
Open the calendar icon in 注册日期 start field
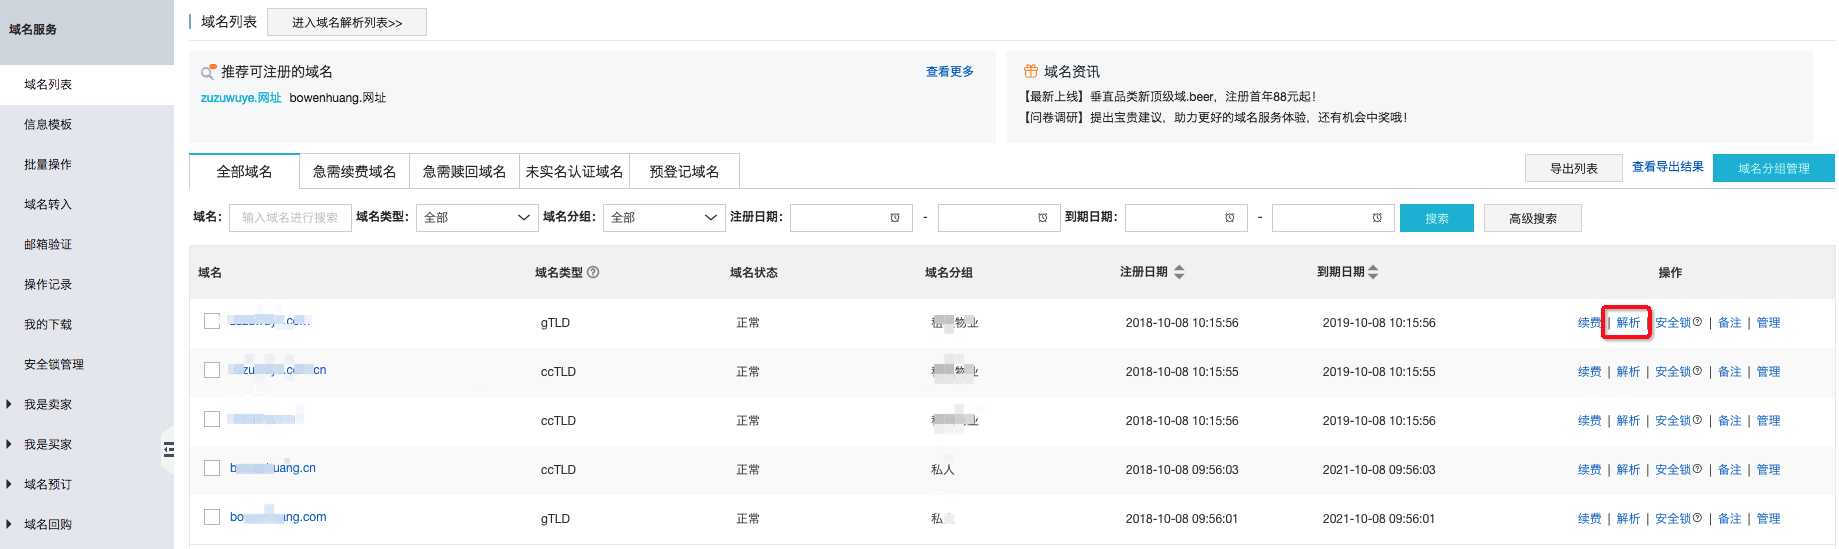(895, 218)
